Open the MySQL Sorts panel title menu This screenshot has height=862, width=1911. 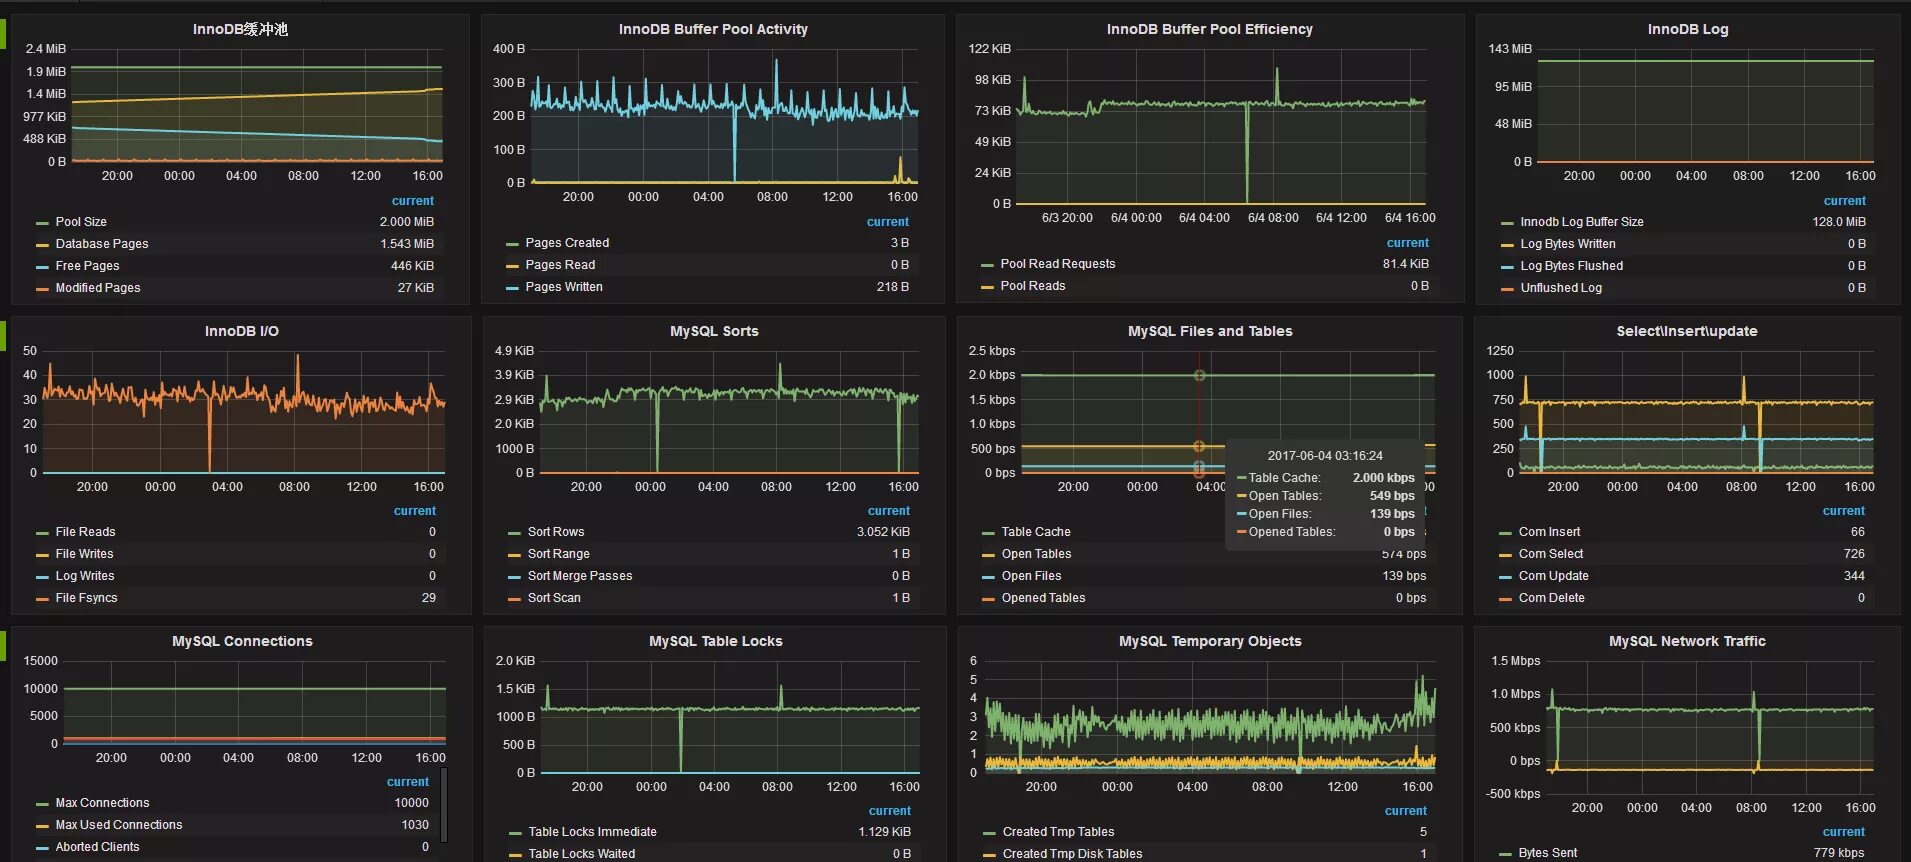coord(714,331)
